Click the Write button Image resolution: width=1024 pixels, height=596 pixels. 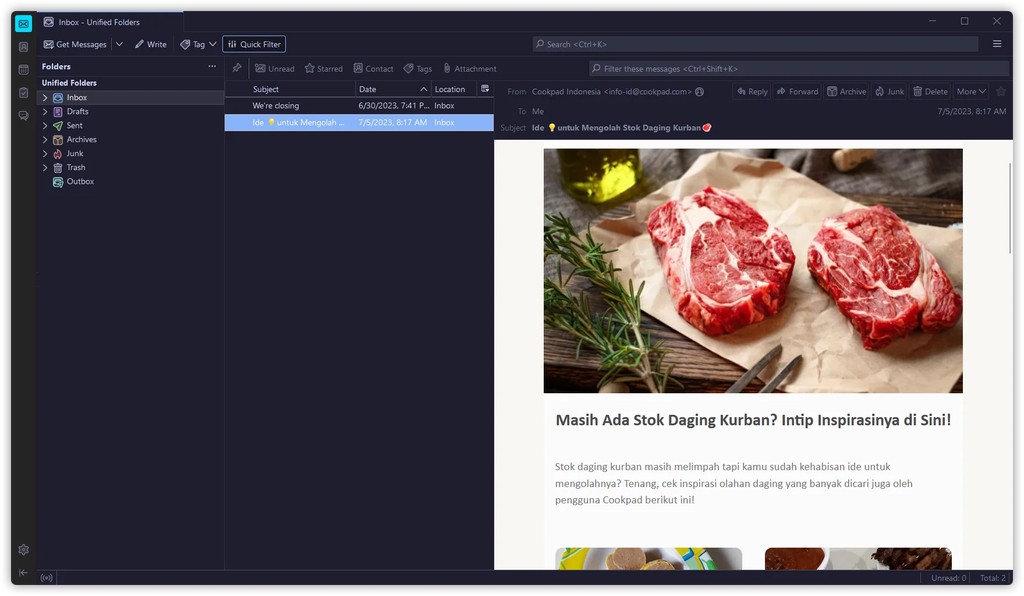(x=151, y=44)
